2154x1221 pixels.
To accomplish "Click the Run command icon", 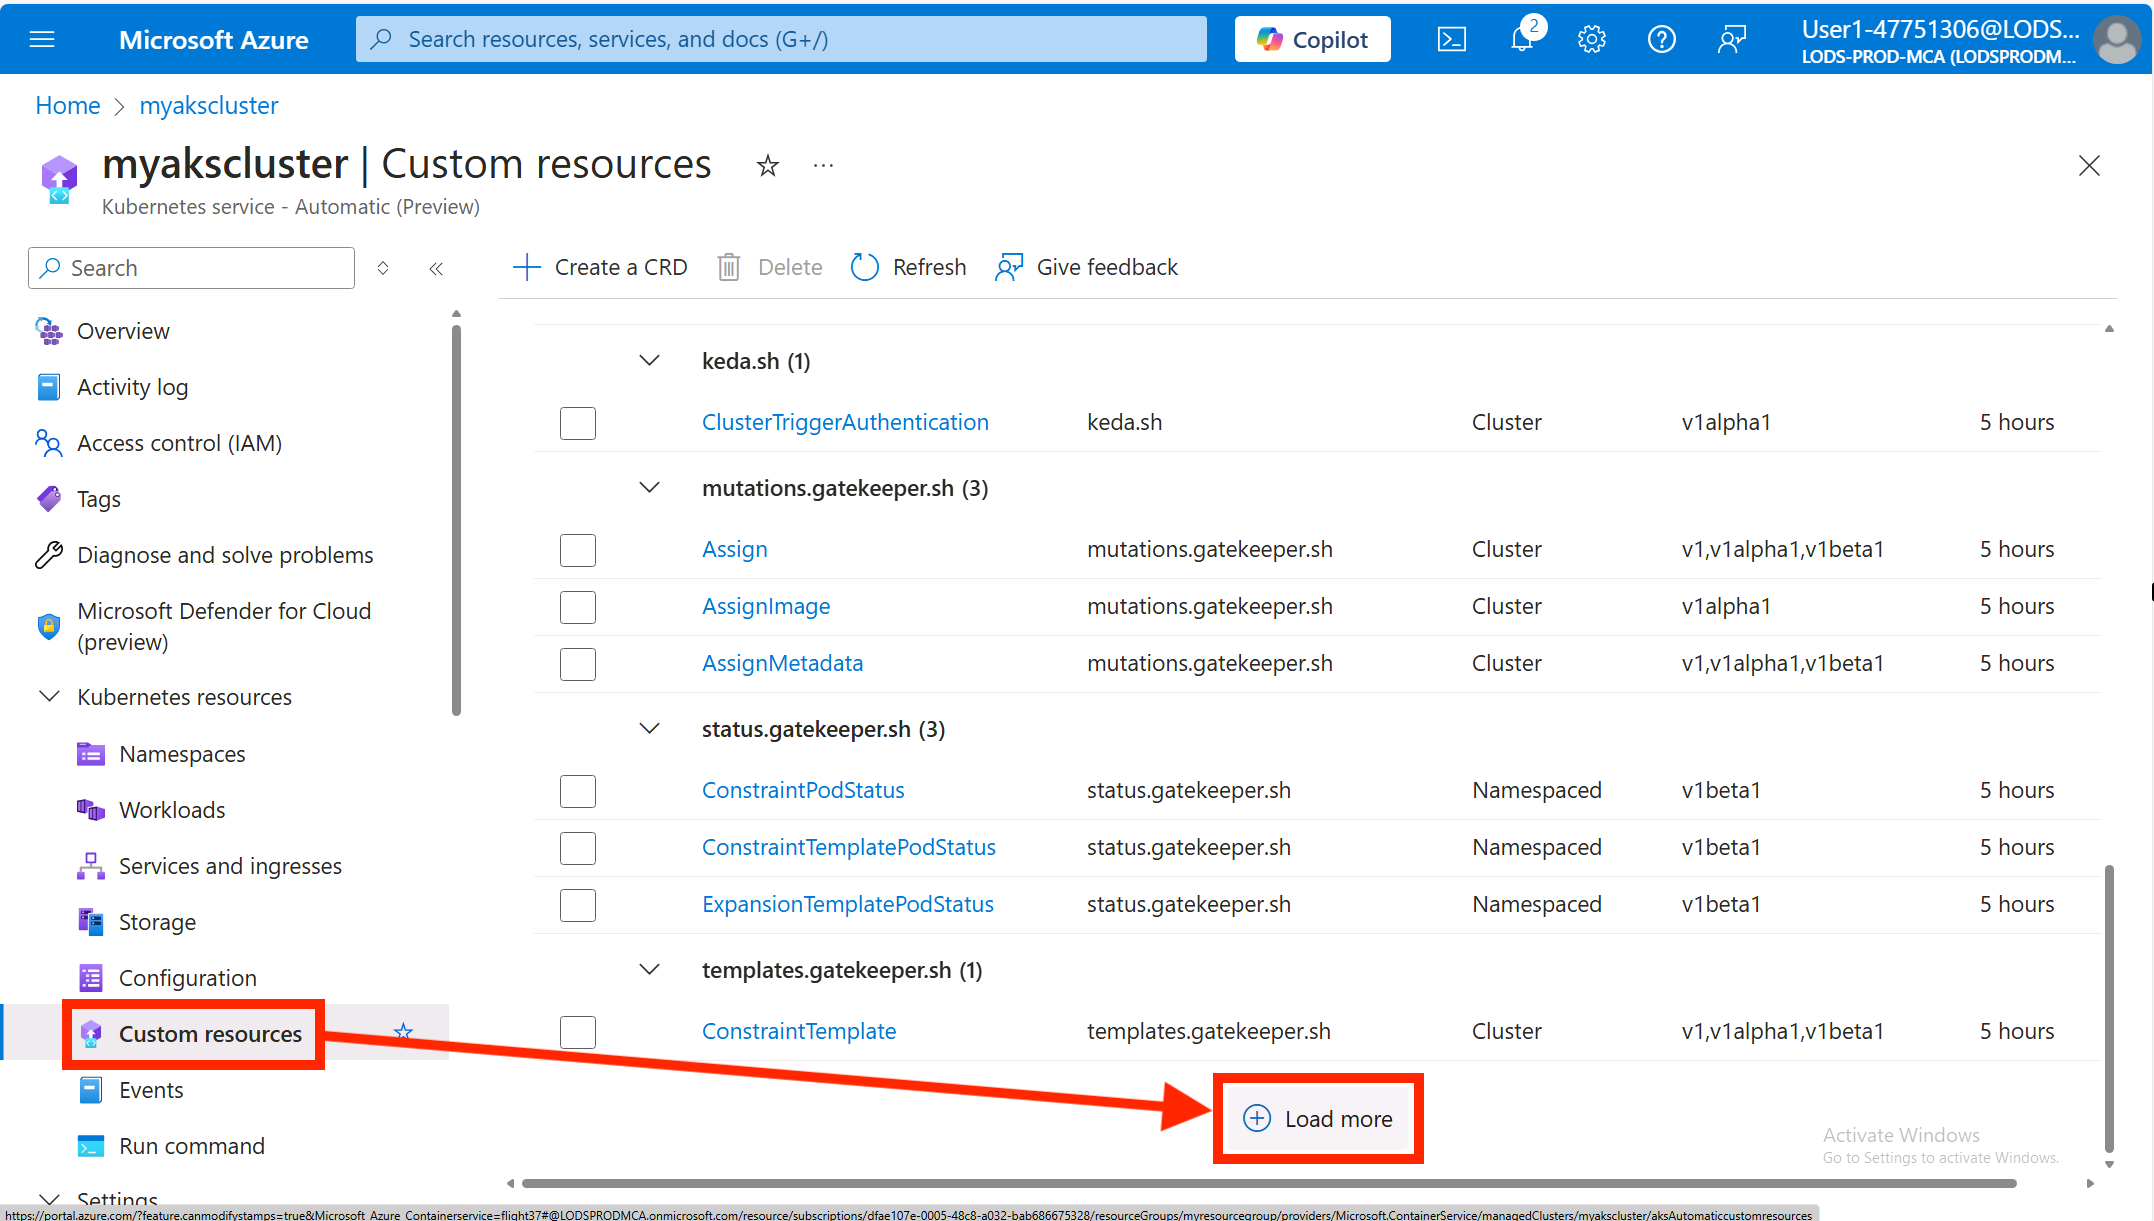I will tap(91, 1146).
